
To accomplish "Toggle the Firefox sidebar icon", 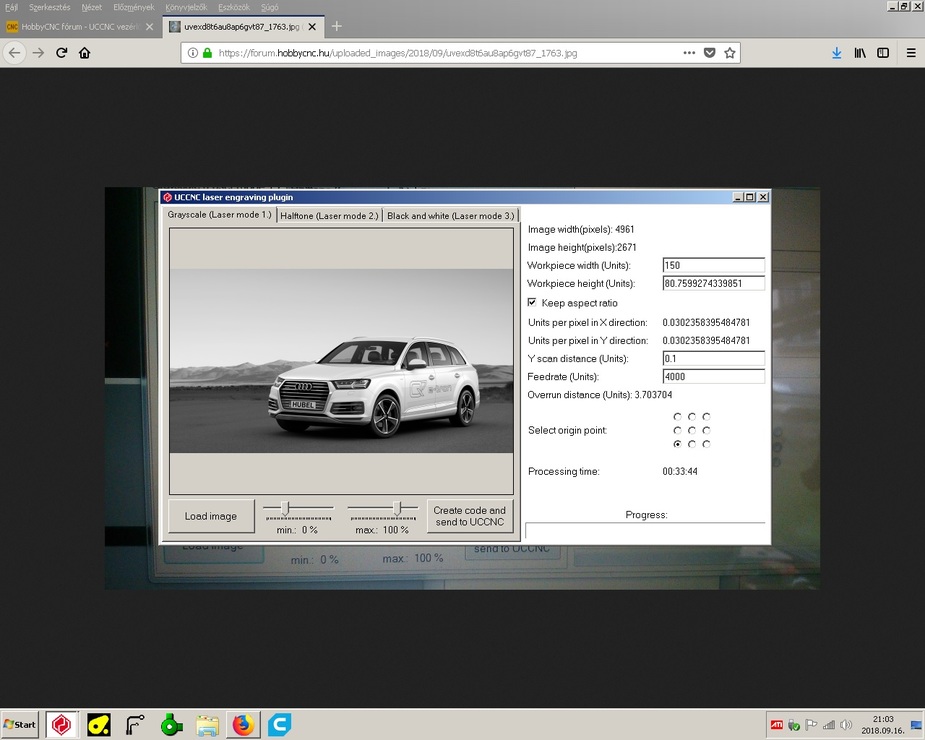I will 883,53.
